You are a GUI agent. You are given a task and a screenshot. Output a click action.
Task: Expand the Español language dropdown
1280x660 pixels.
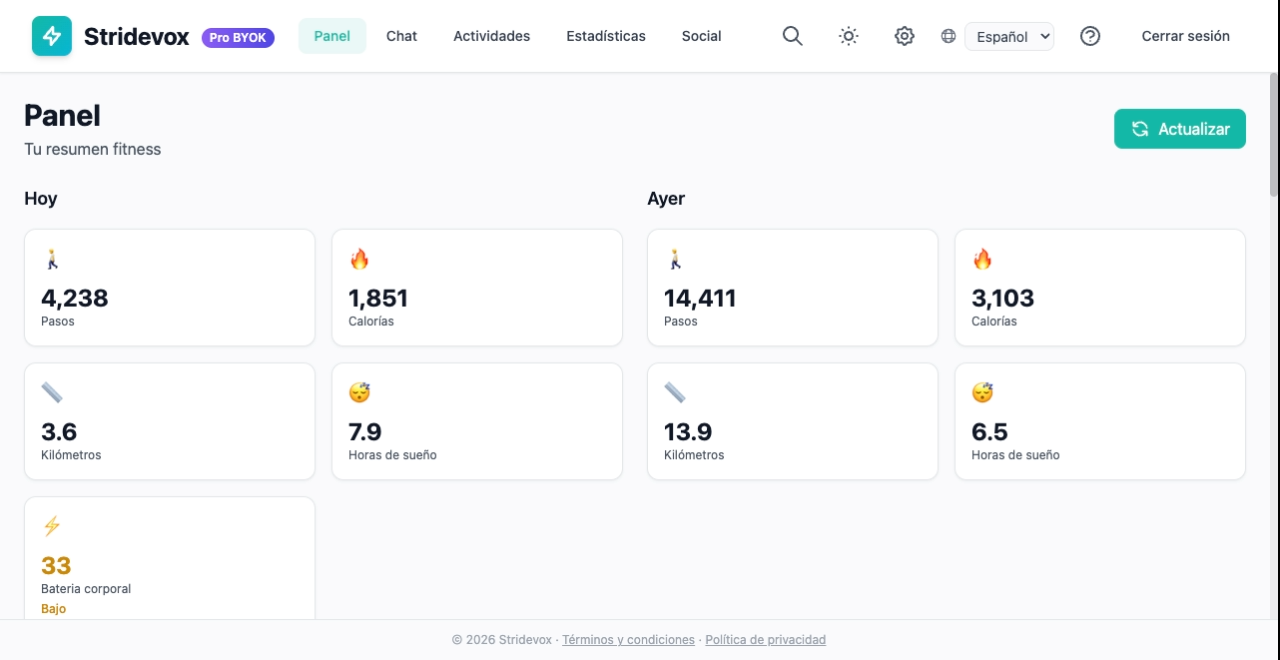pos(1009,37)
